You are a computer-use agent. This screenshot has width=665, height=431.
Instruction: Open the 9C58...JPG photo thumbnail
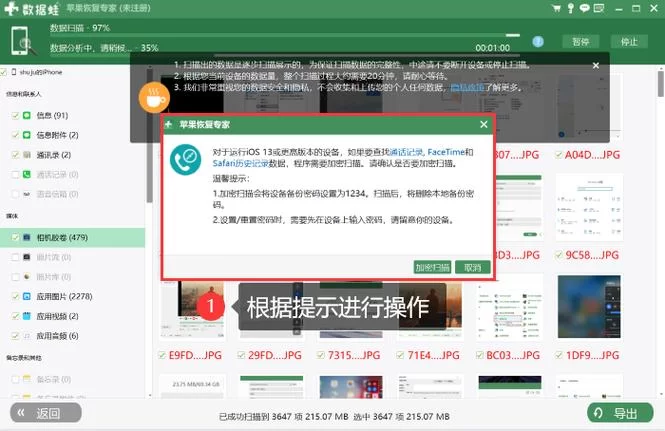pos(589,207)
